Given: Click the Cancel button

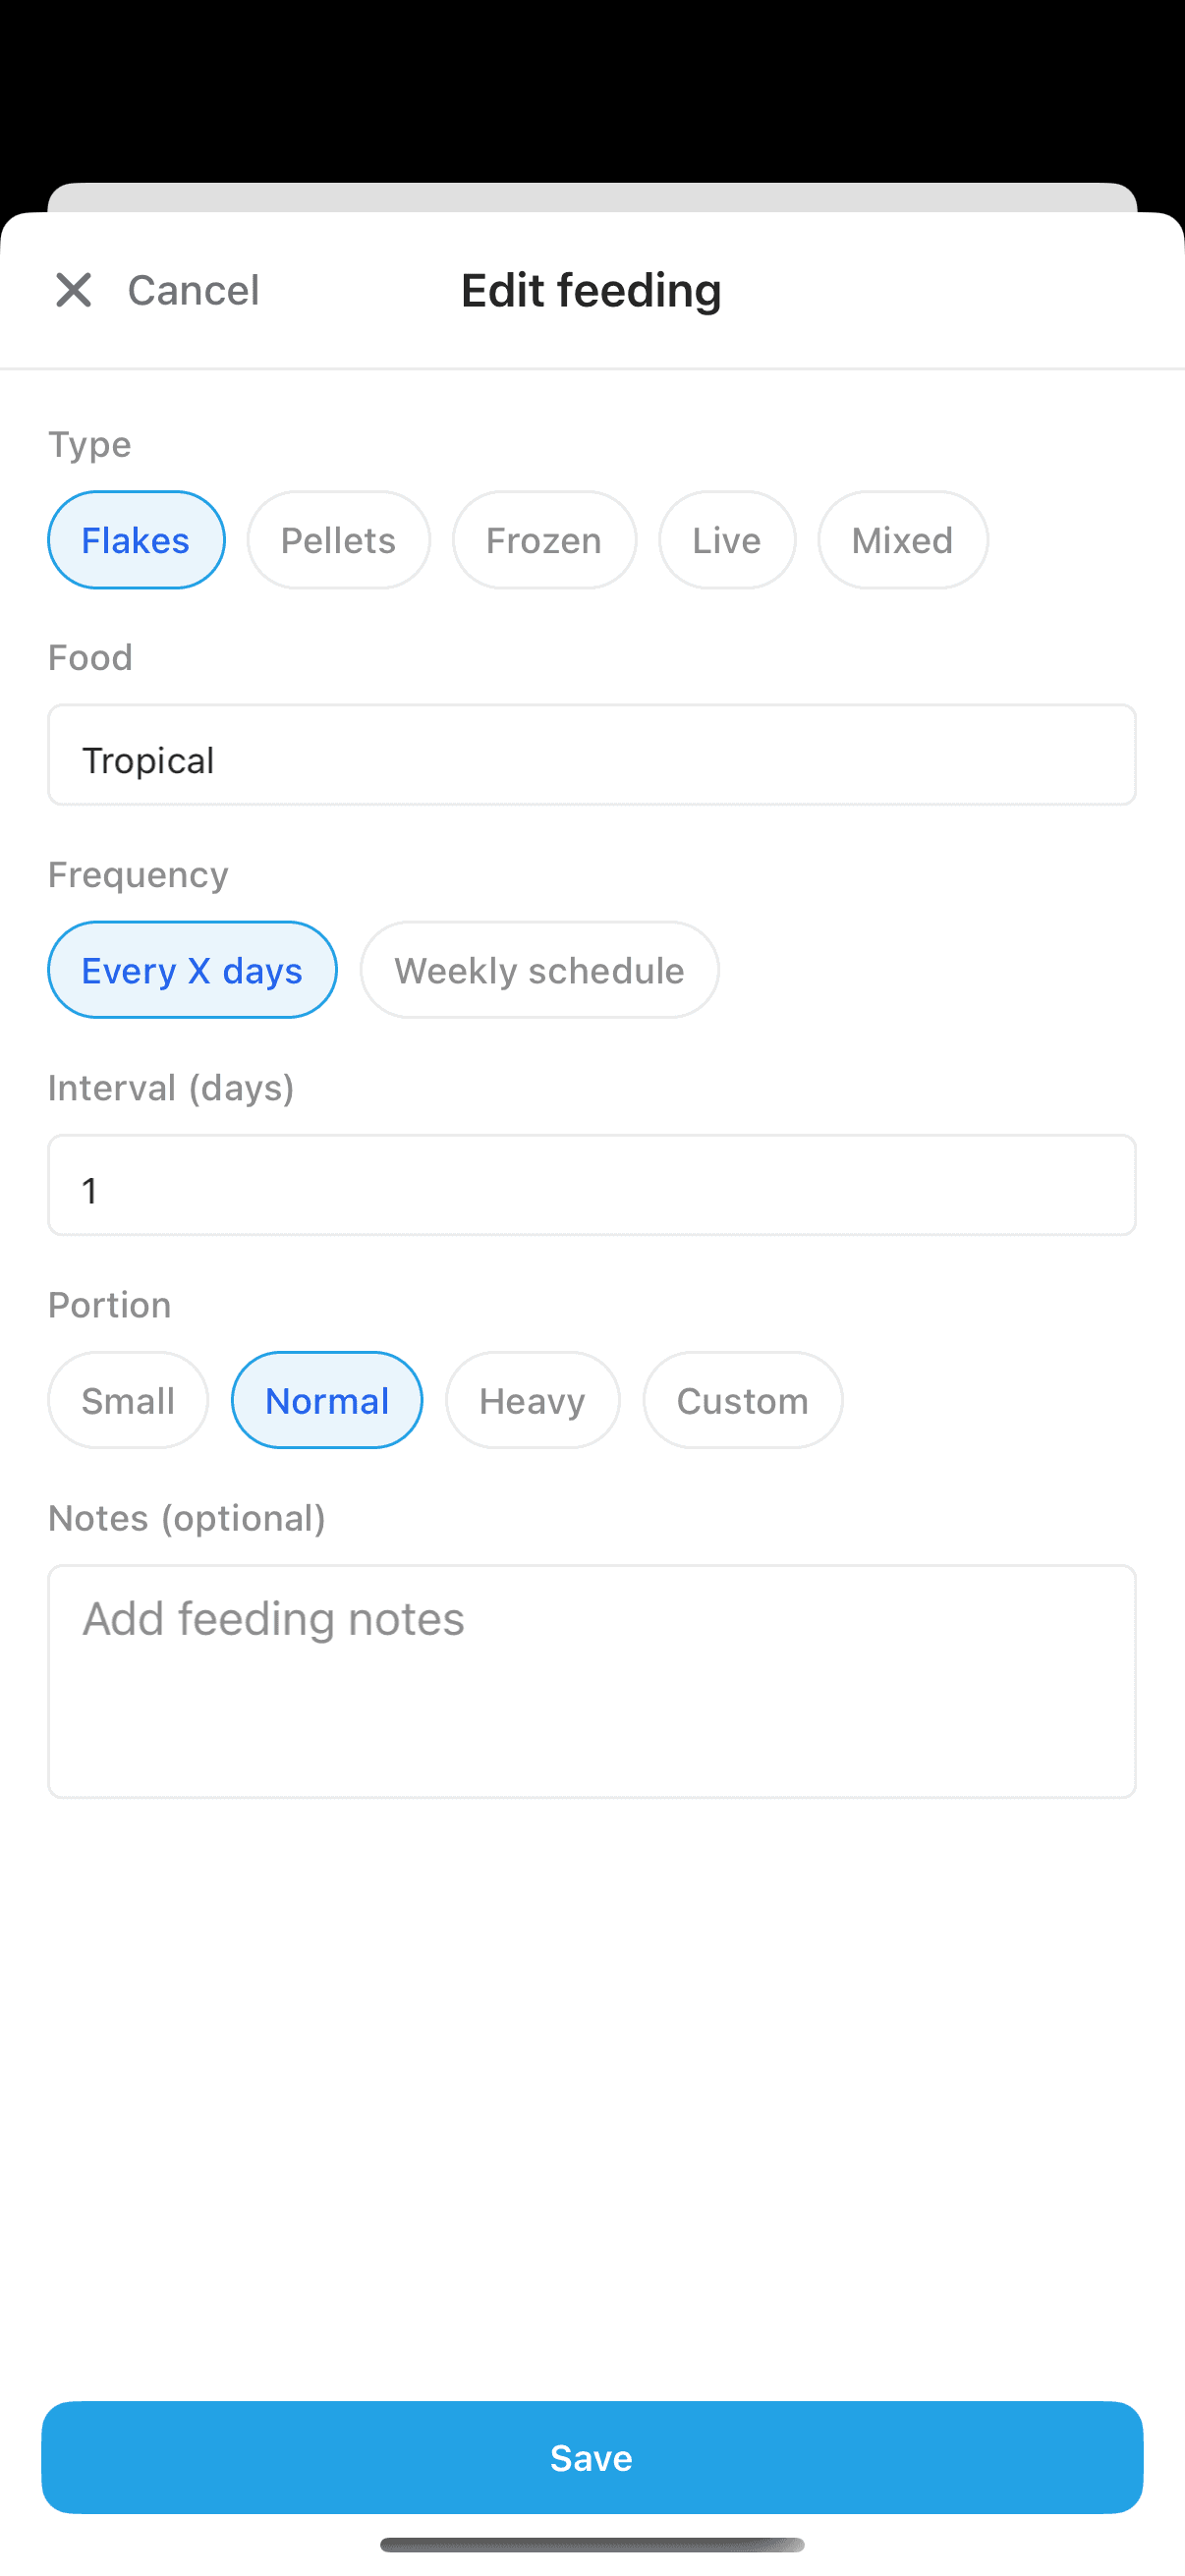Looking at the screenshot, I should coord(193,290).
